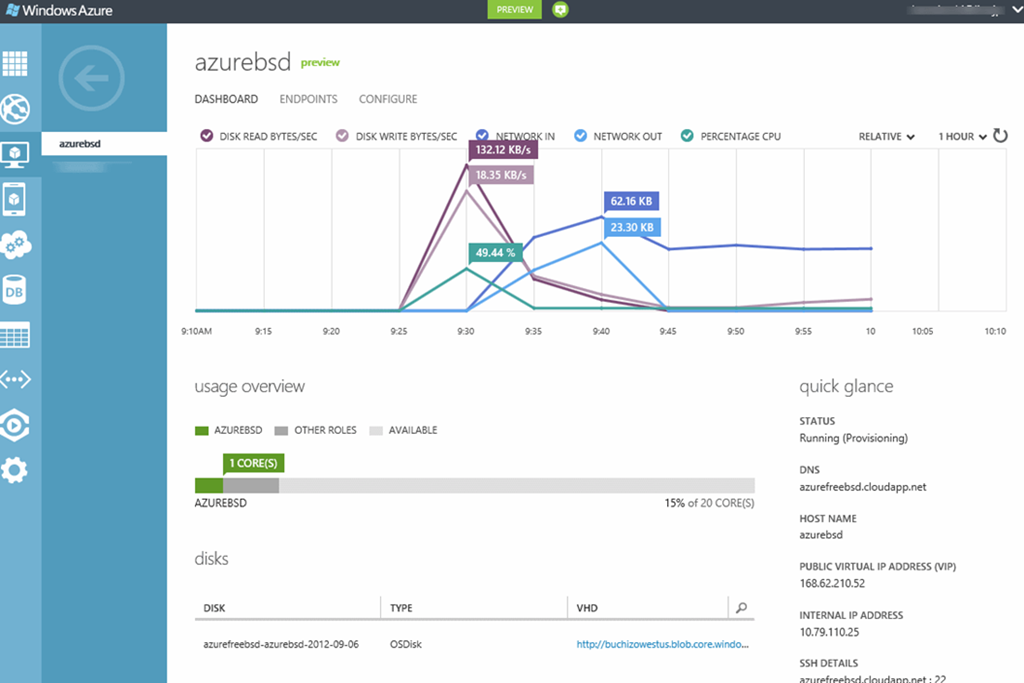Open Mobile Services from the sidebar
The image size is (1024, 683).
point(15,199)
